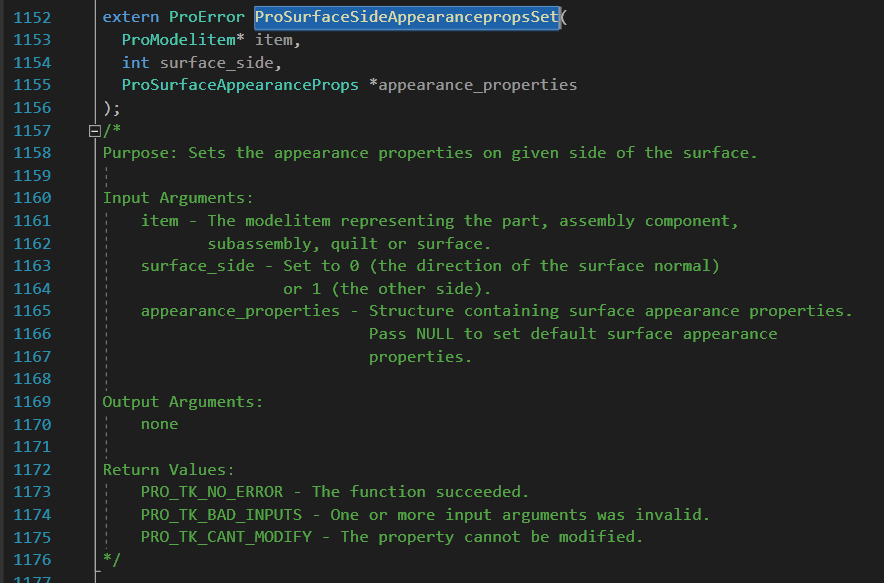Collapse the comment block at line 1157
Image resolution: width=884 pixels, height=583 pixels.
coord(95,131)
